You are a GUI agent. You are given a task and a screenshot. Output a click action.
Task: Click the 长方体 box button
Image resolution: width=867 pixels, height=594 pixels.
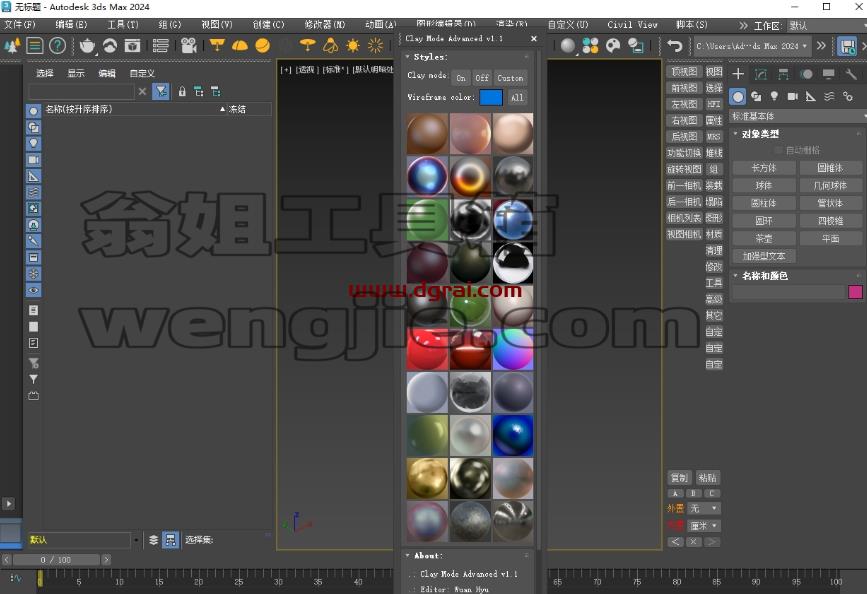(x=764, y=168)
